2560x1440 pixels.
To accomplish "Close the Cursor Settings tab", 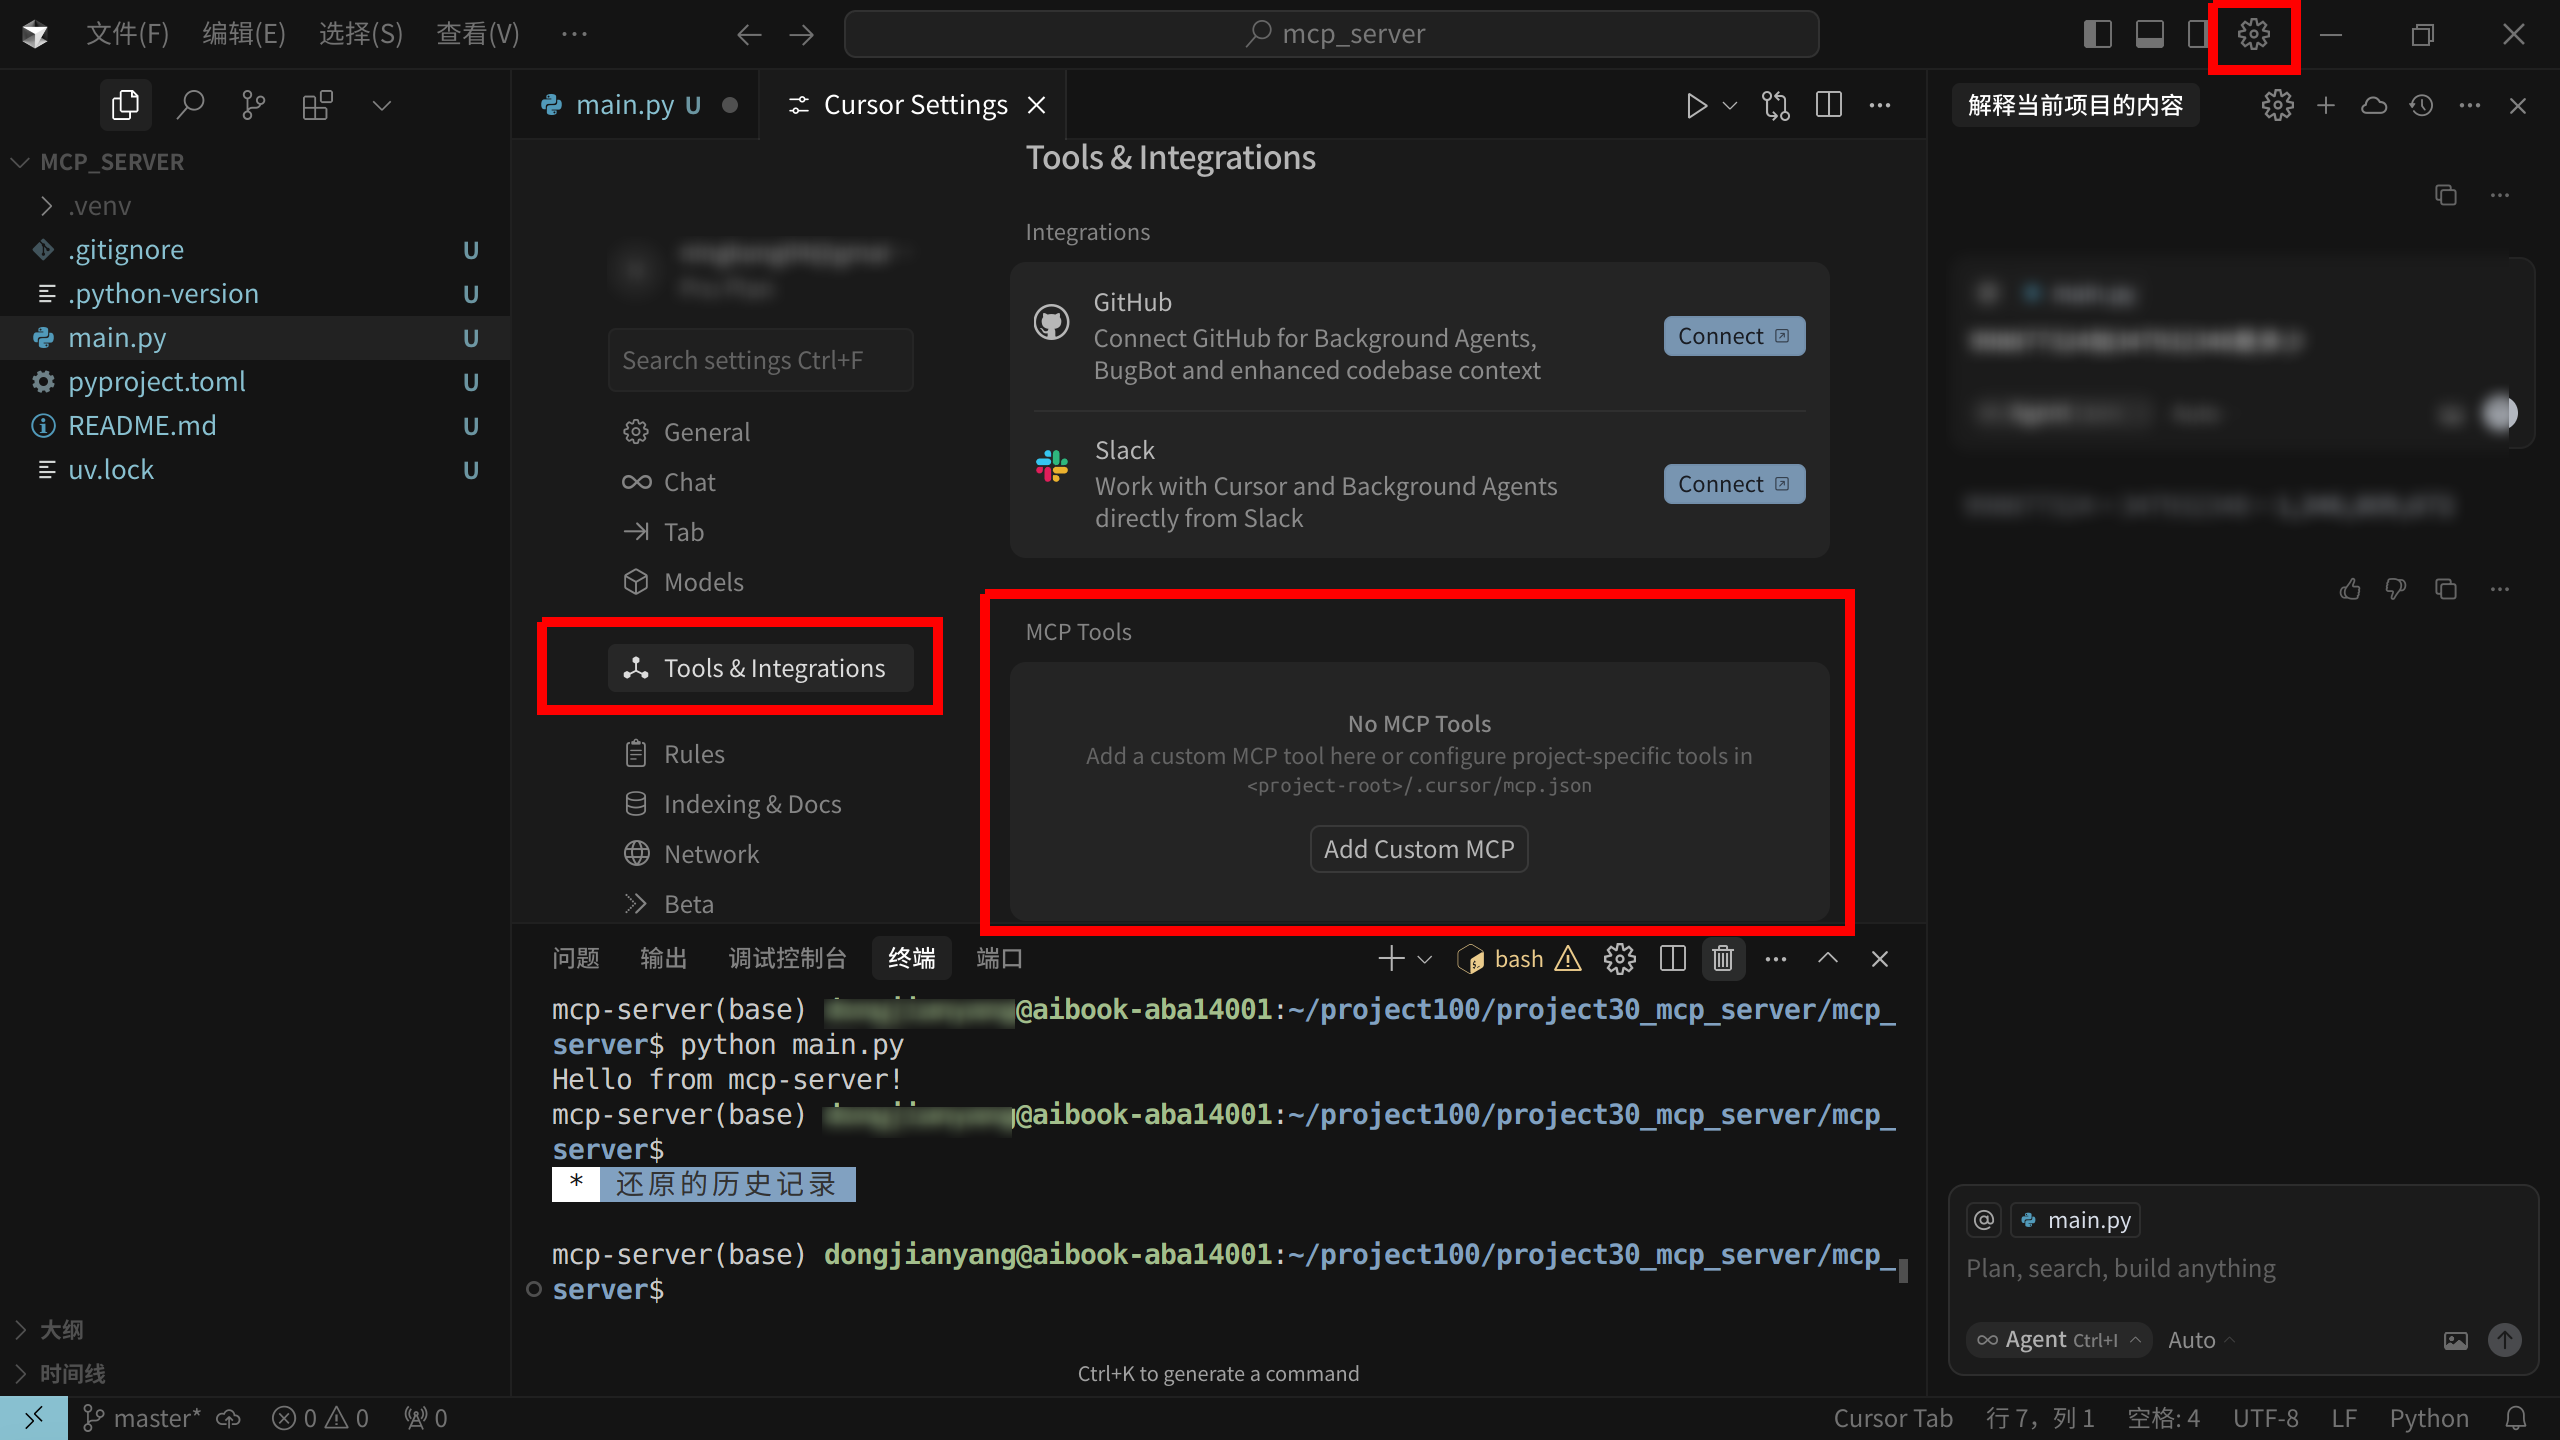I will 1037,105.
